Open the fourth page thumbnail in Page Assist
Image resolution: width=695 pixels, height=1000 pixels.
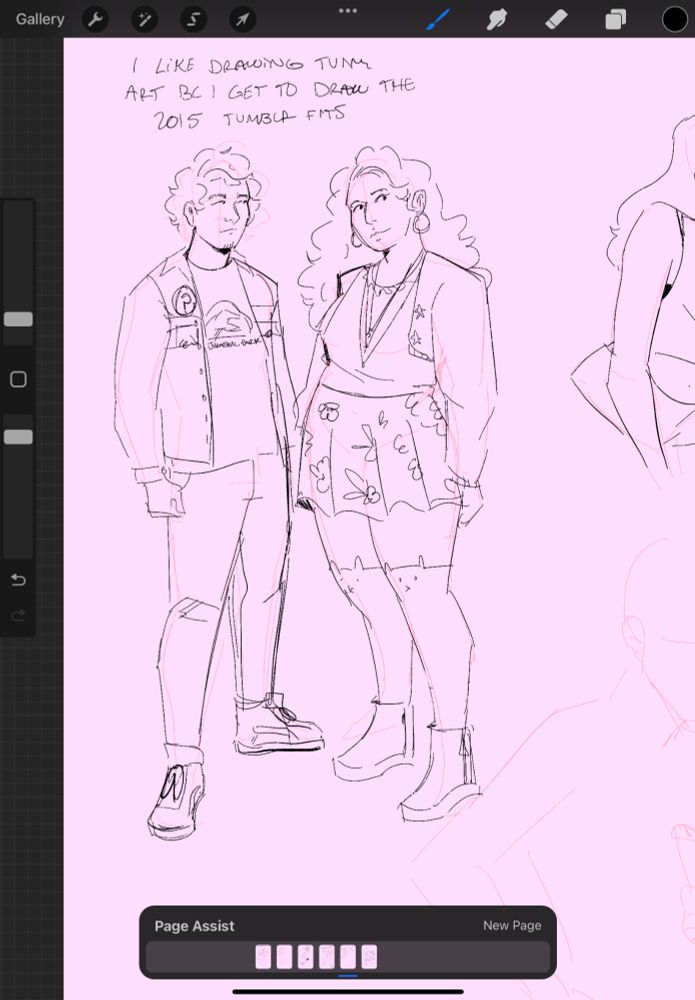(326, 957)
